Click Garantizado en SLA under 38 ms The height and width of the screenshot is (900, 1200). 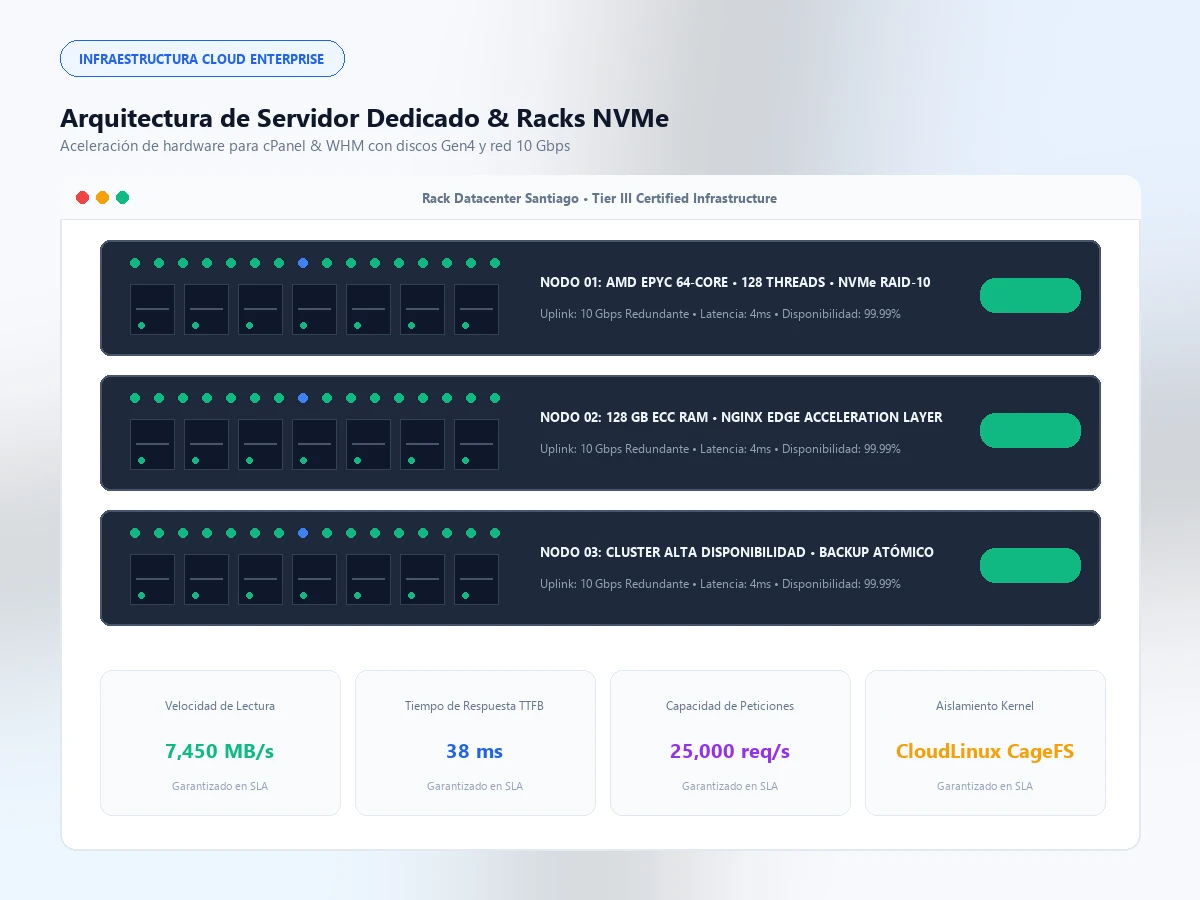click(x=475, y=786)
